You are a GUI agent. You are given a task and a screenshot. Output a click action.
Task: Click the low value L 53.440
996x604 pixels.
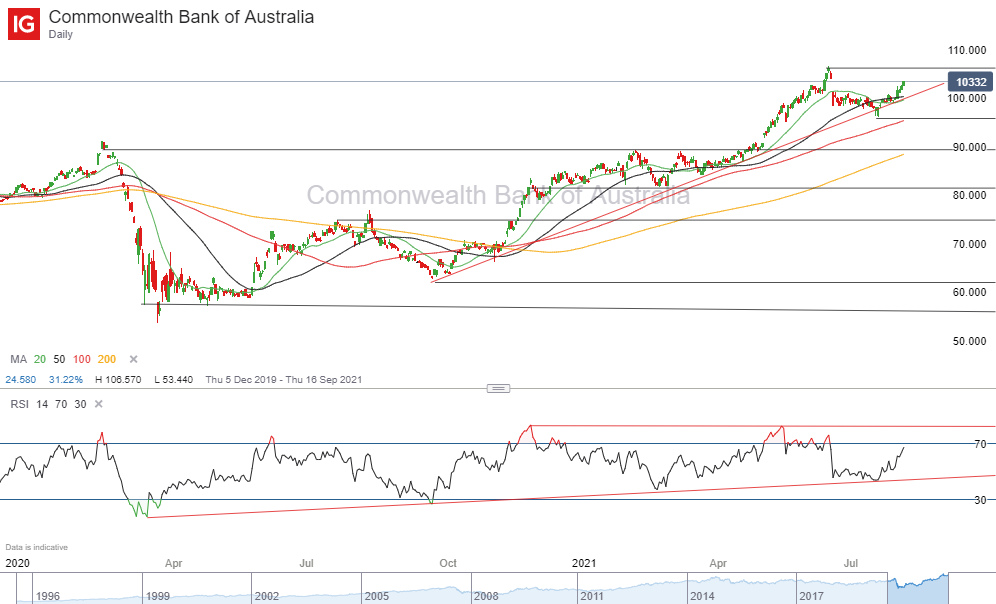click(173, 380)
